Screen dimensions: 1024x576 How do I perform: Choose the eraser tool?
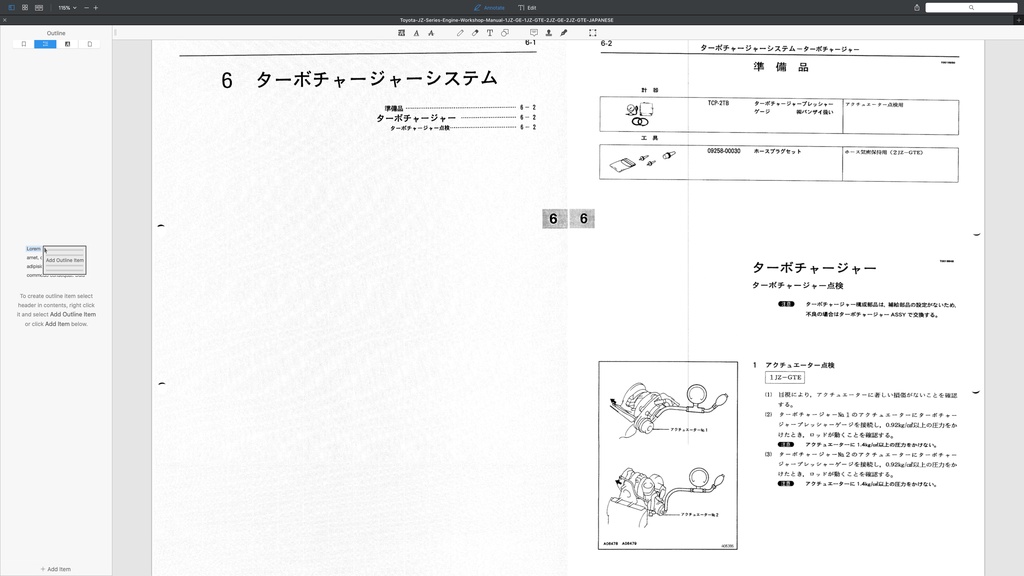pos(475,33)
